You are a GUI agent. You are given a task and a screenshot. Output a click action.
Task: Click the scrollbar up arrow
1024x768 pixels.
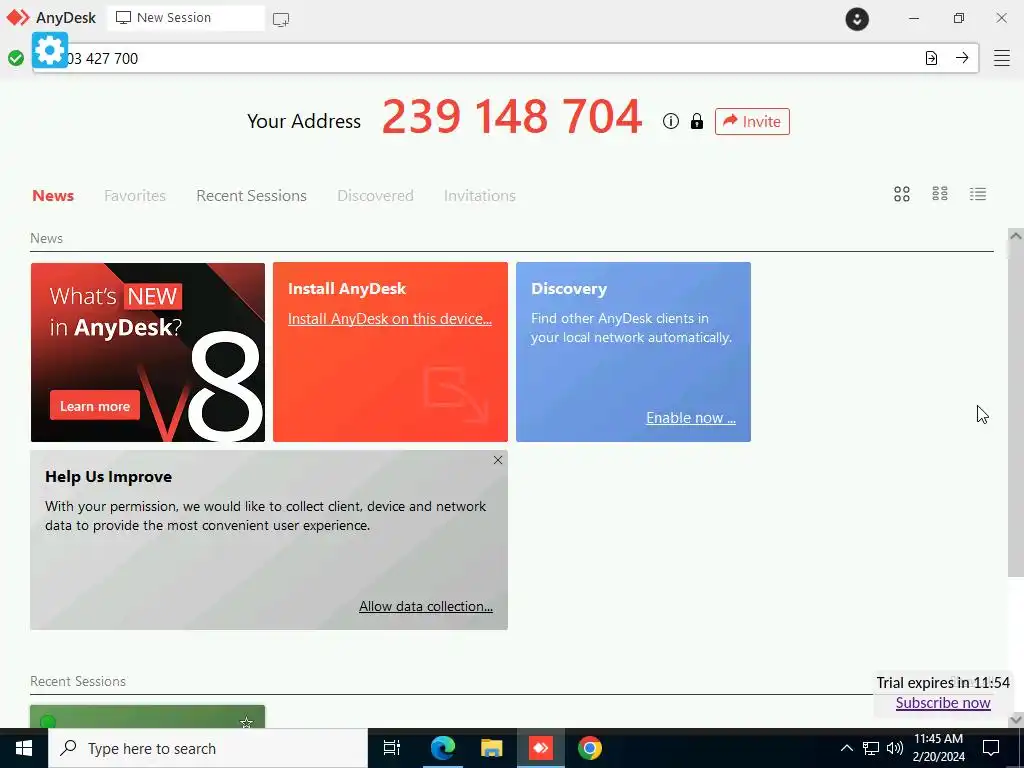(1016, 235)
